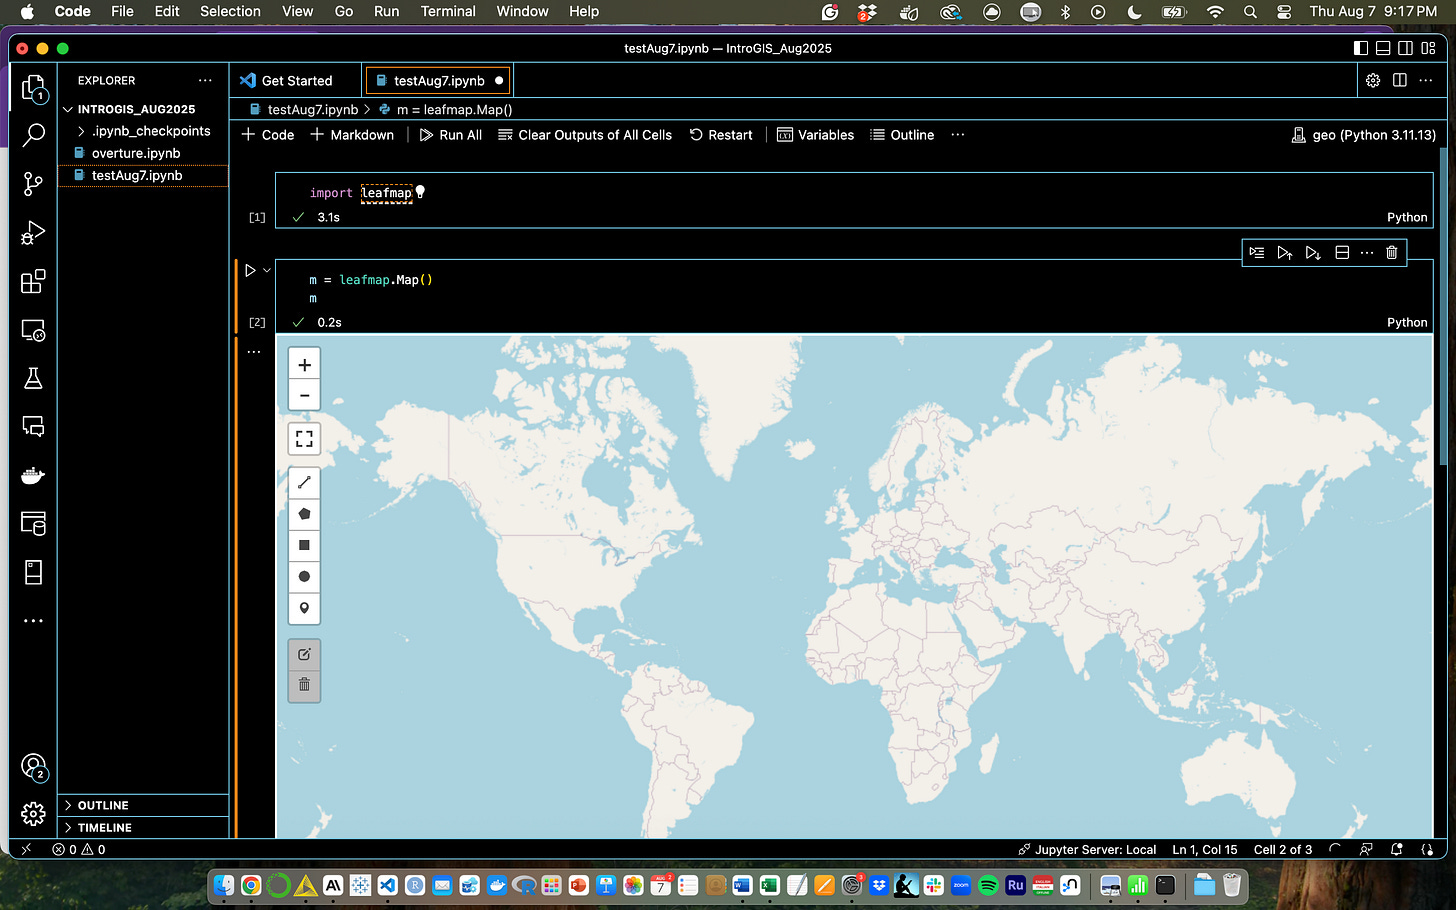This screenshot has height=910, width=1456.
Task: Show additional views via activity bar ellipsis
Action: click(33, 621)
